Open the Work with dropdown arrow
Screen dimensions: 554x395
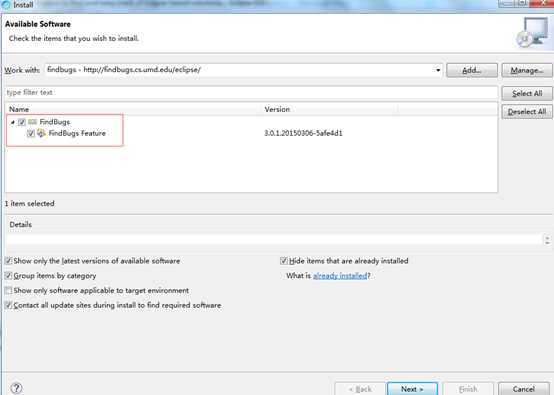coord(438,70)
